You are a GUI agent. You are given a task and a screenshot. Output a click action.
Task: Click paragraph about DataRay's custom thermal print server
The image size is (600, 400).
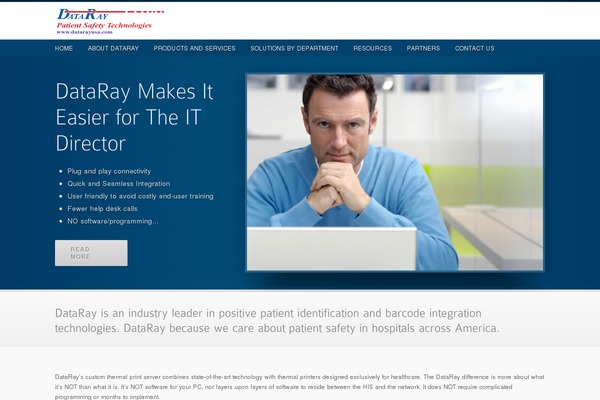pos(299,387)
